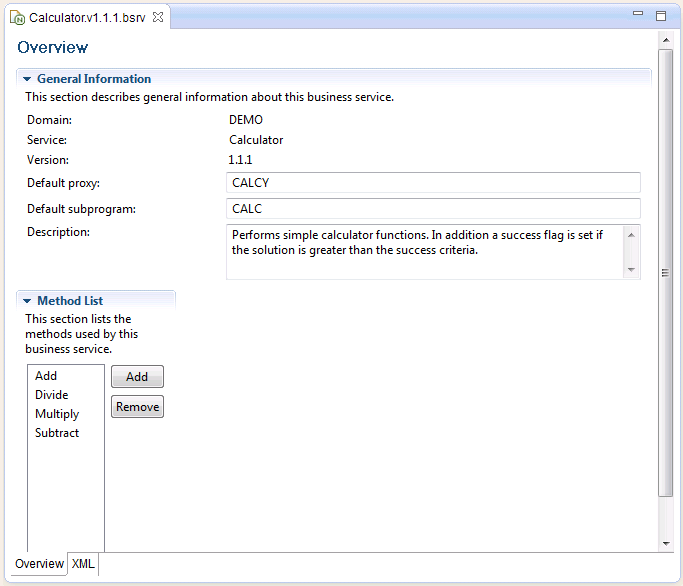Select Multiply method in the list
Viewport: 683px width, 586px height.
tap(57, 414)
